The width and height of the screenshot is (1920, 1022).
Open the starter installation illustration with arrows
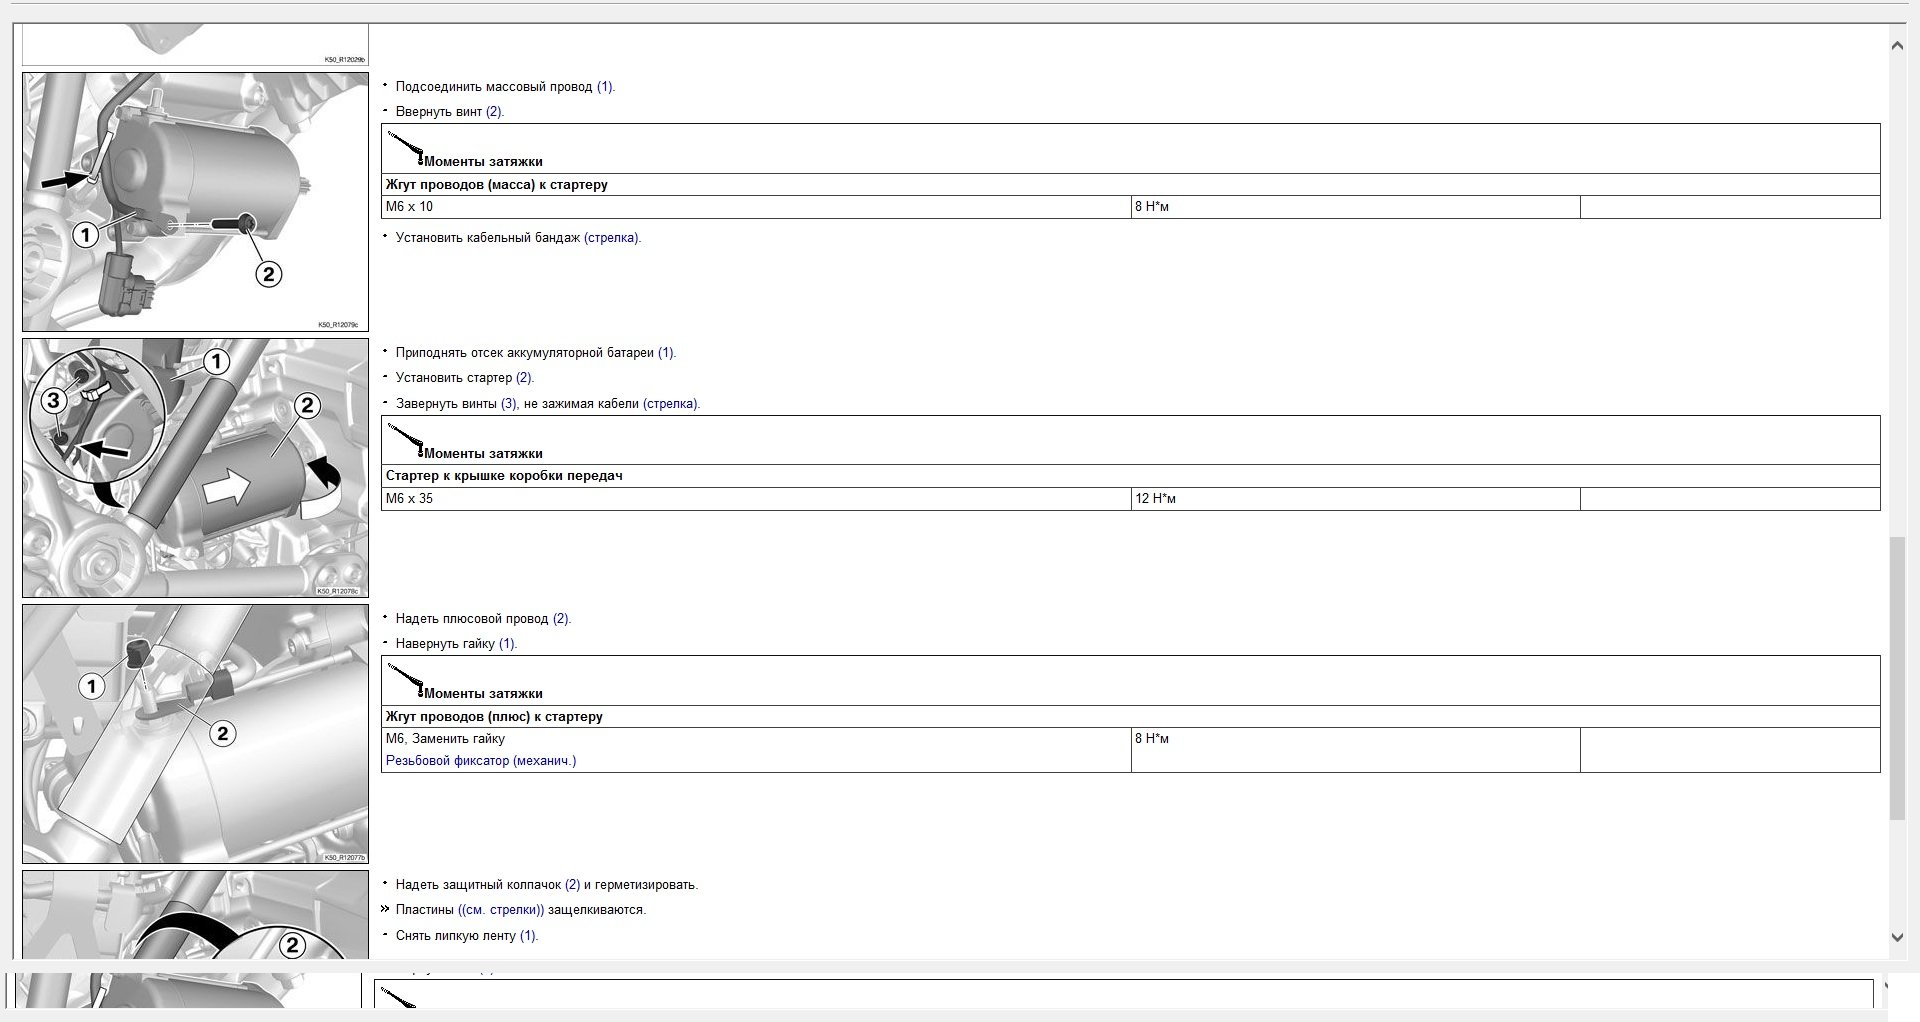click(195, 468)
